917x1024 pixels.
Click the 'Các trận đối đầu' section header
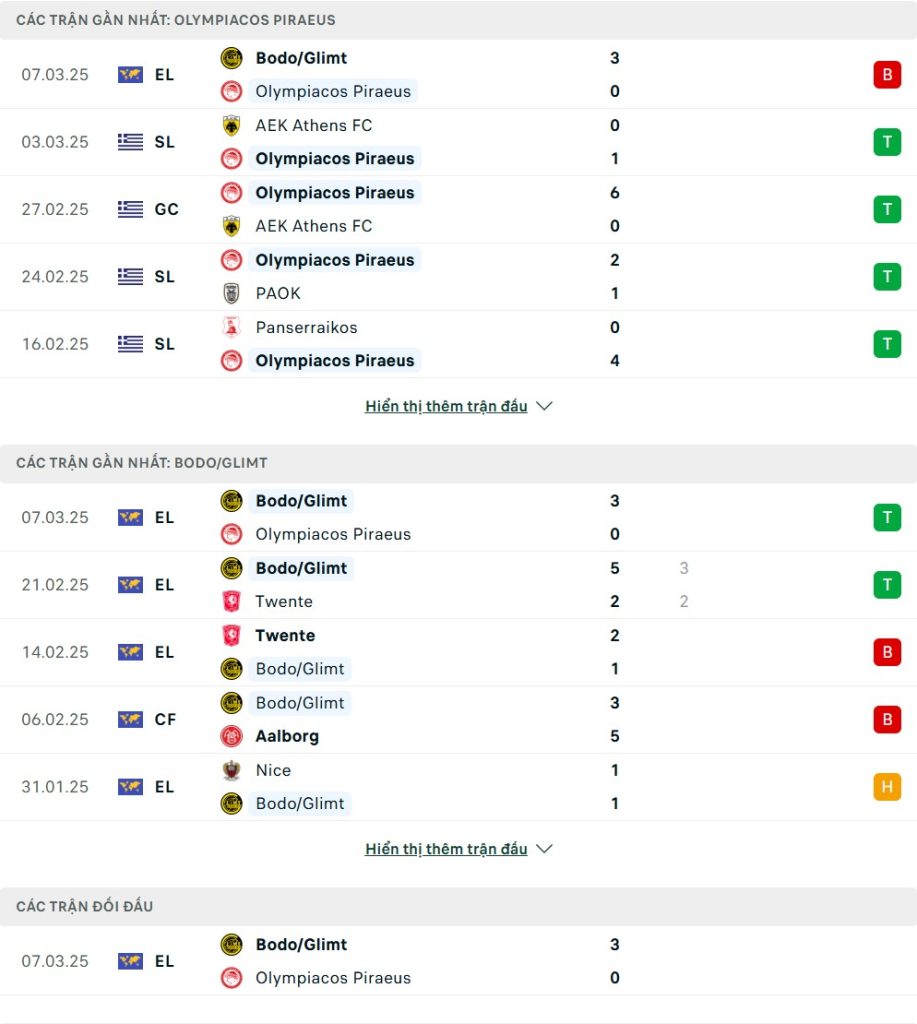pyautogui.click(x=84, y=906)
